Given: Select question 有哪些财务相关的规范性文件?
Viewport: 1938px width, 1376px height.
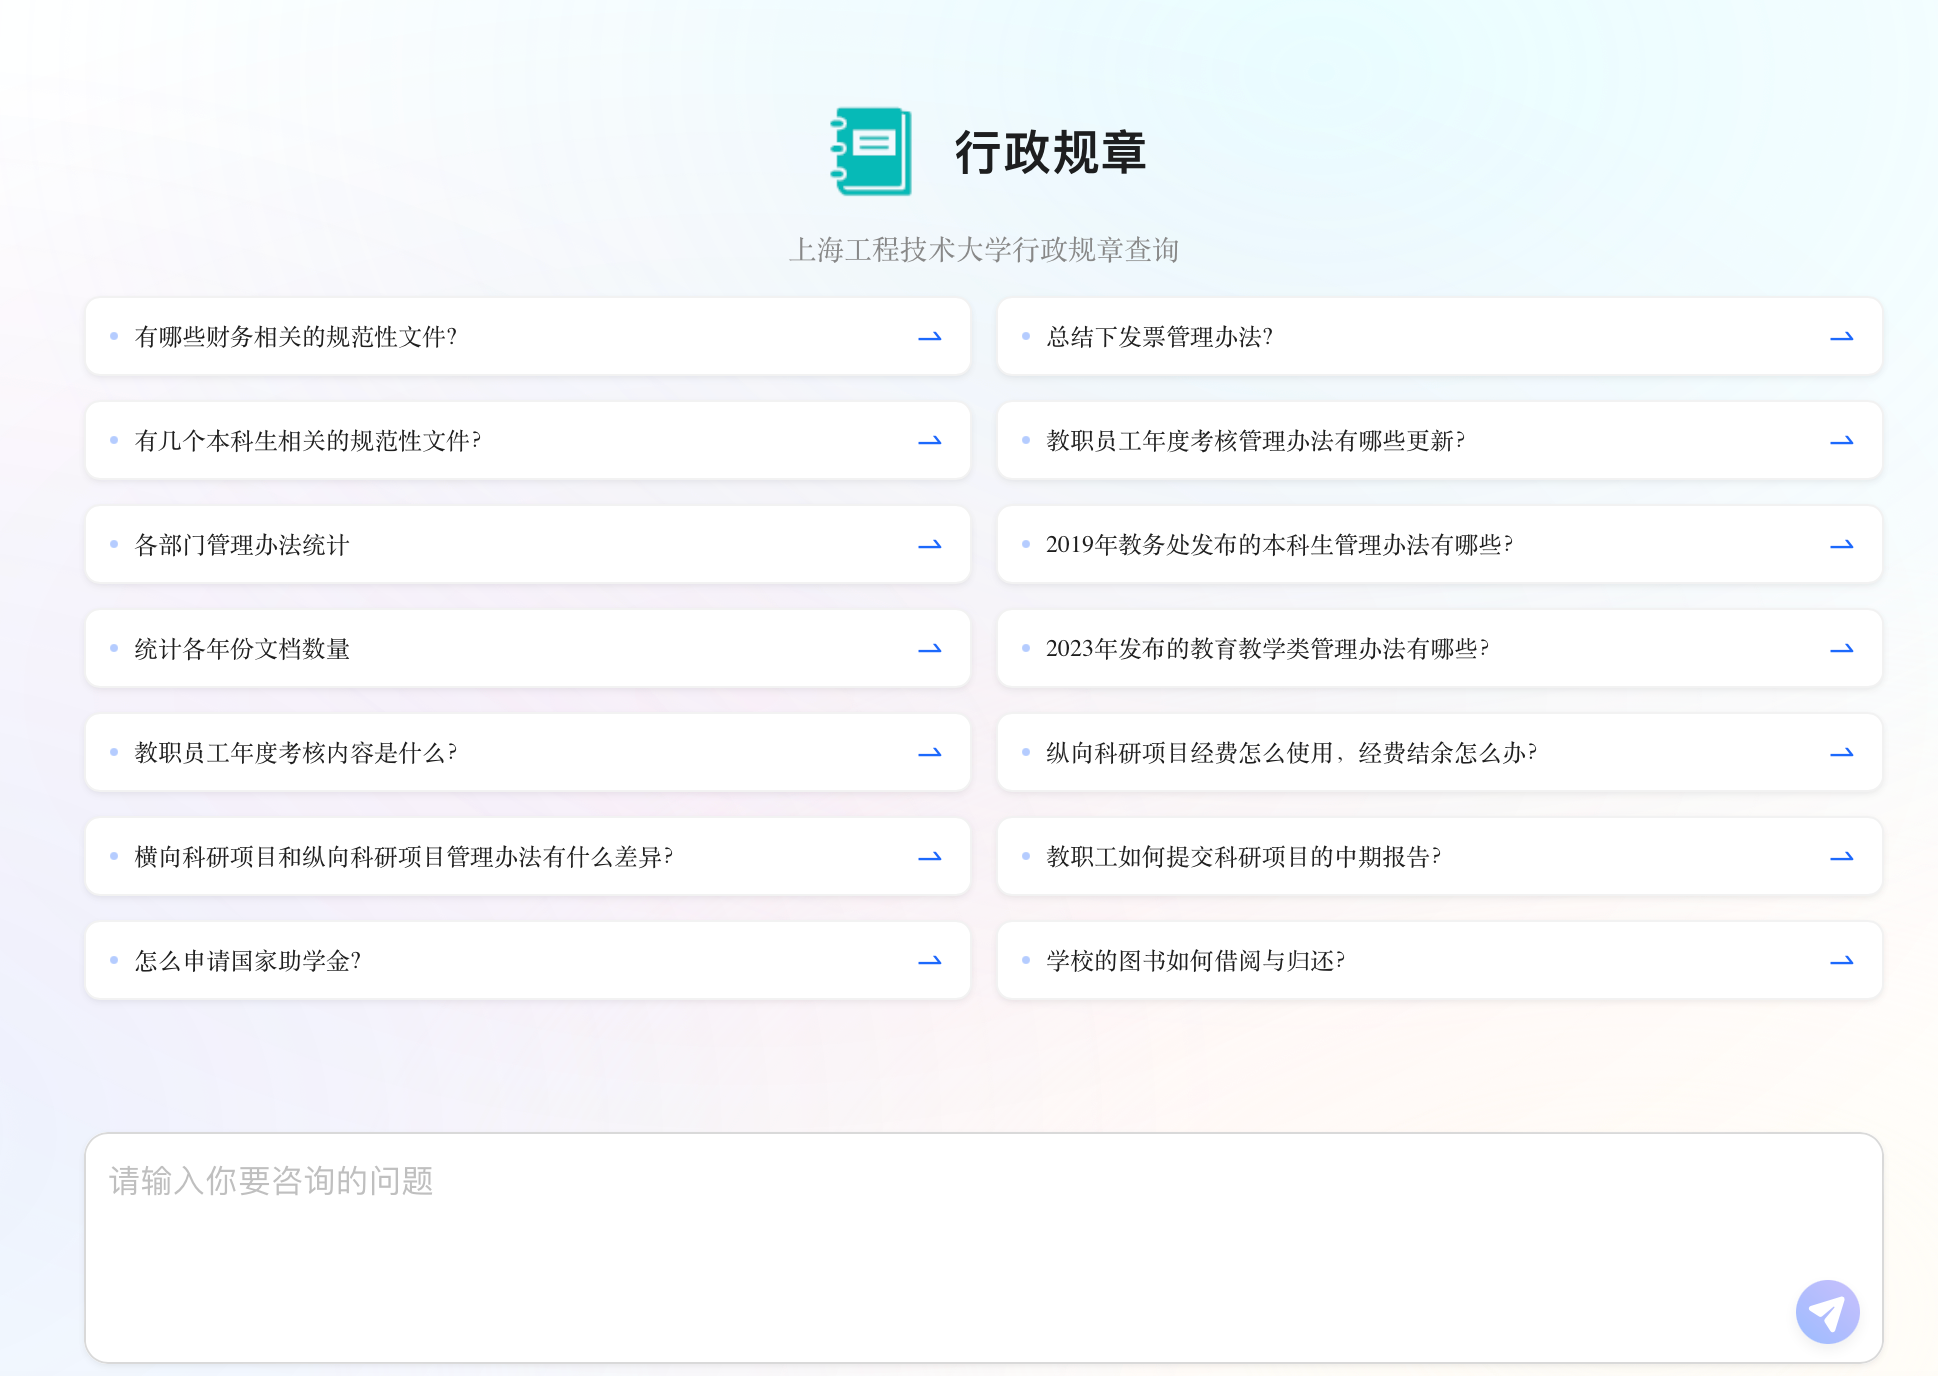Looking at the screenshot, I should click(x=528, y=337).
